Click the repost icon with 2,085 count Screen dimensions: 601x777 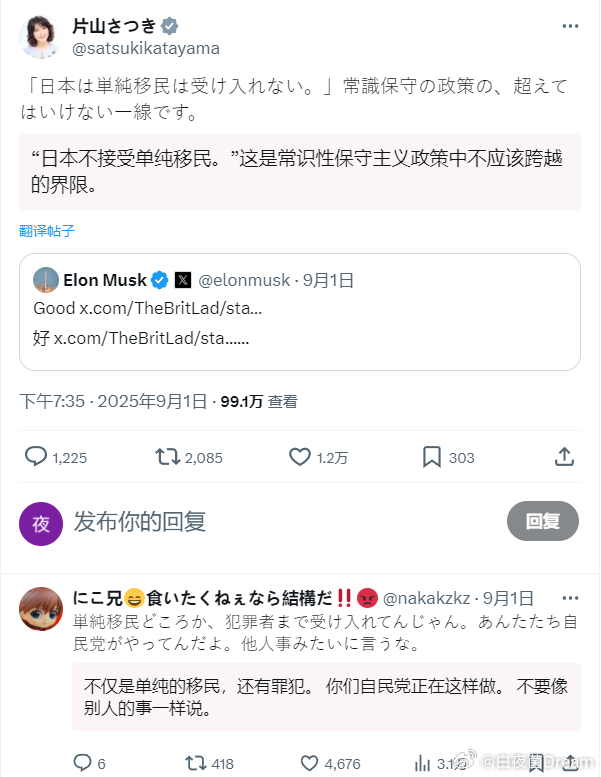[x=168, y=457]
